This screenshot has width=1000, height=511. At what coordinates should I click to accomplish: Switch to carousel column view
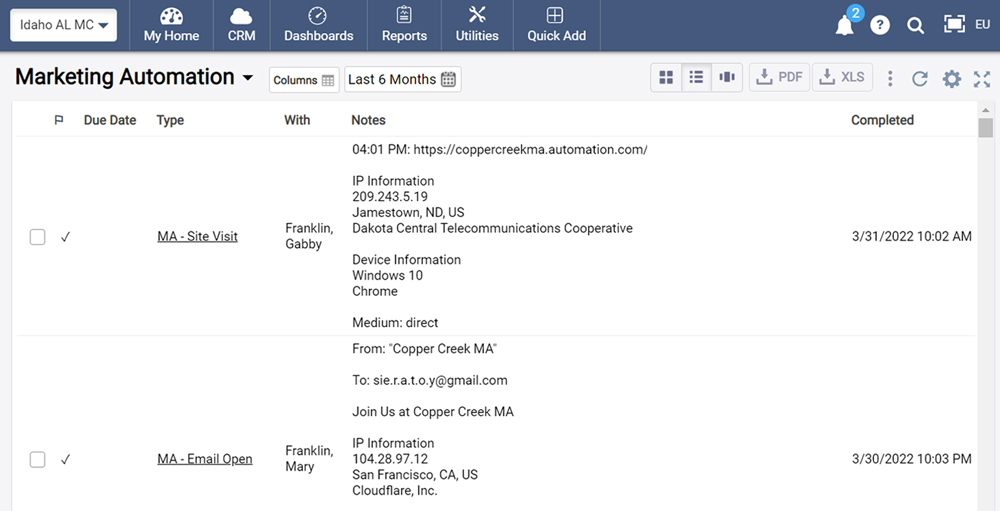[x=726, y=77]
